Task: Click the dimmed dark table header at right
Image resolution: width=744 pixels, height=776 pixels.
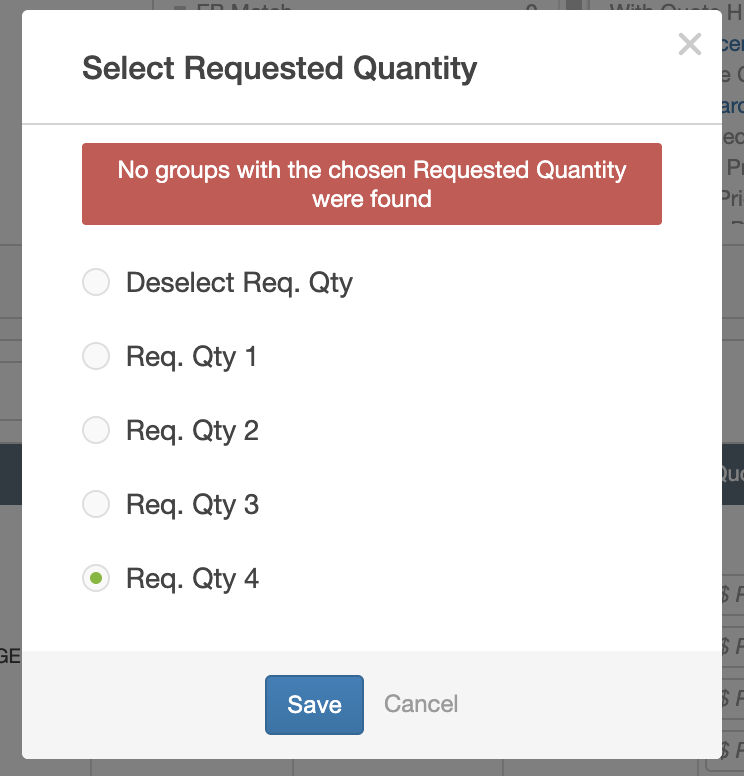Action: click(x=732, y=474)
